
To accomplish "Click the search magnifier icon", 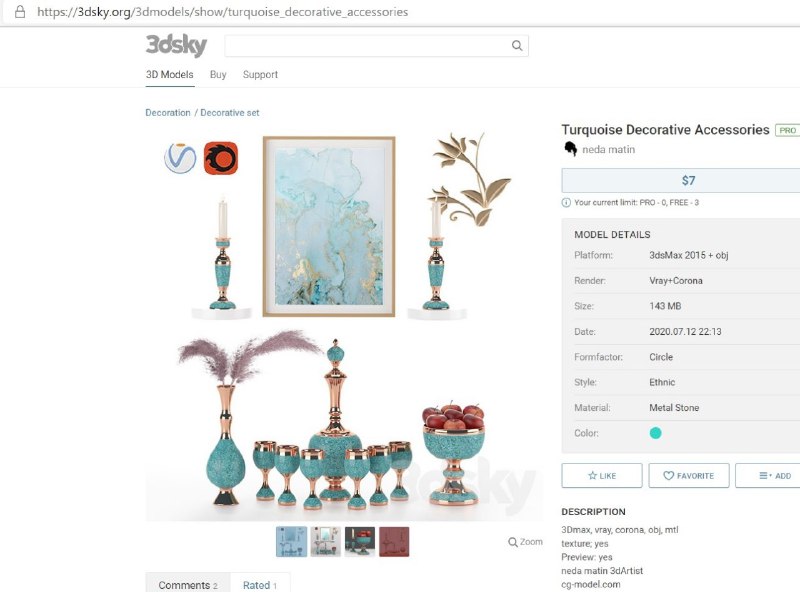I will pos(517,45).
